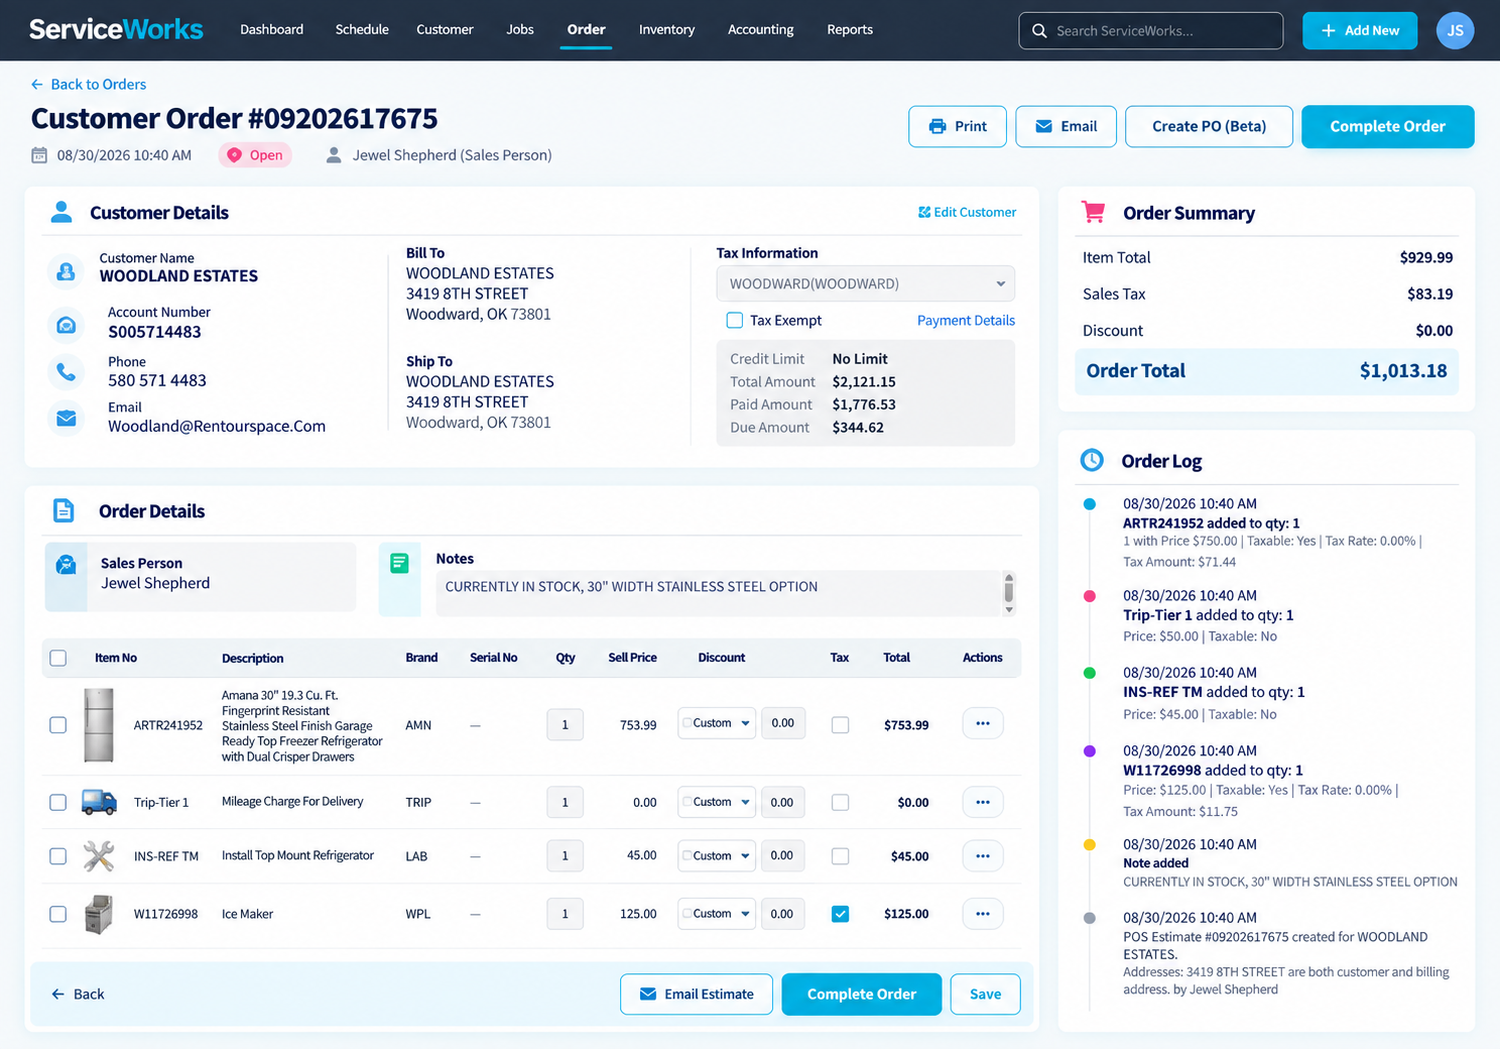Open the Payment Details link
The image size is (1500, 1049).
[x=966, y=320]
